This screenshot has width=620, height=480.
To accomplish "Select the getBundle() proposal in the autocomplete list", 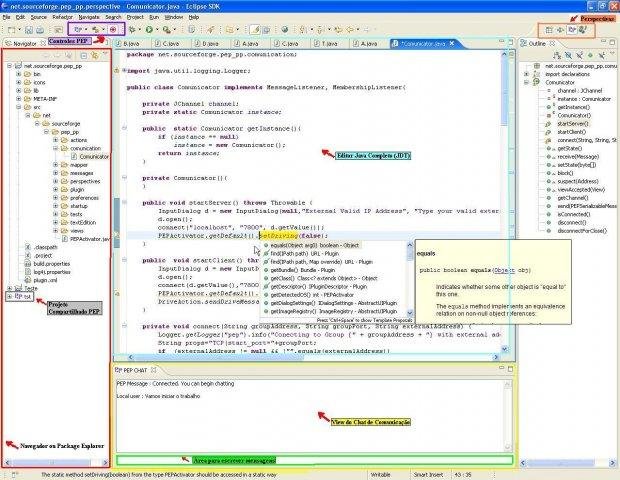I will (302, 270).
